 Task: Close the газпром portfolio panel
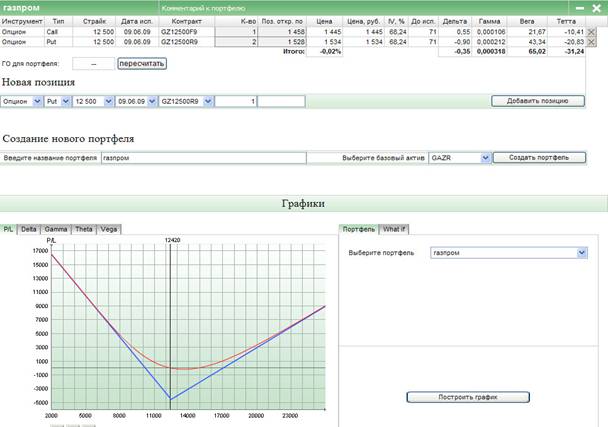[596, 8]
